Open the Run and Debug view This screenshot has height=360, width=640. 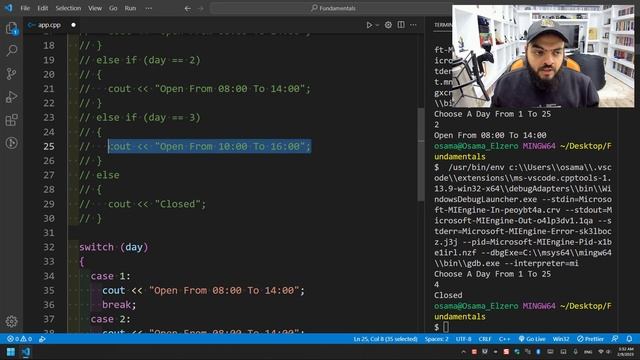pyautogui.click(x=11, y=97)
